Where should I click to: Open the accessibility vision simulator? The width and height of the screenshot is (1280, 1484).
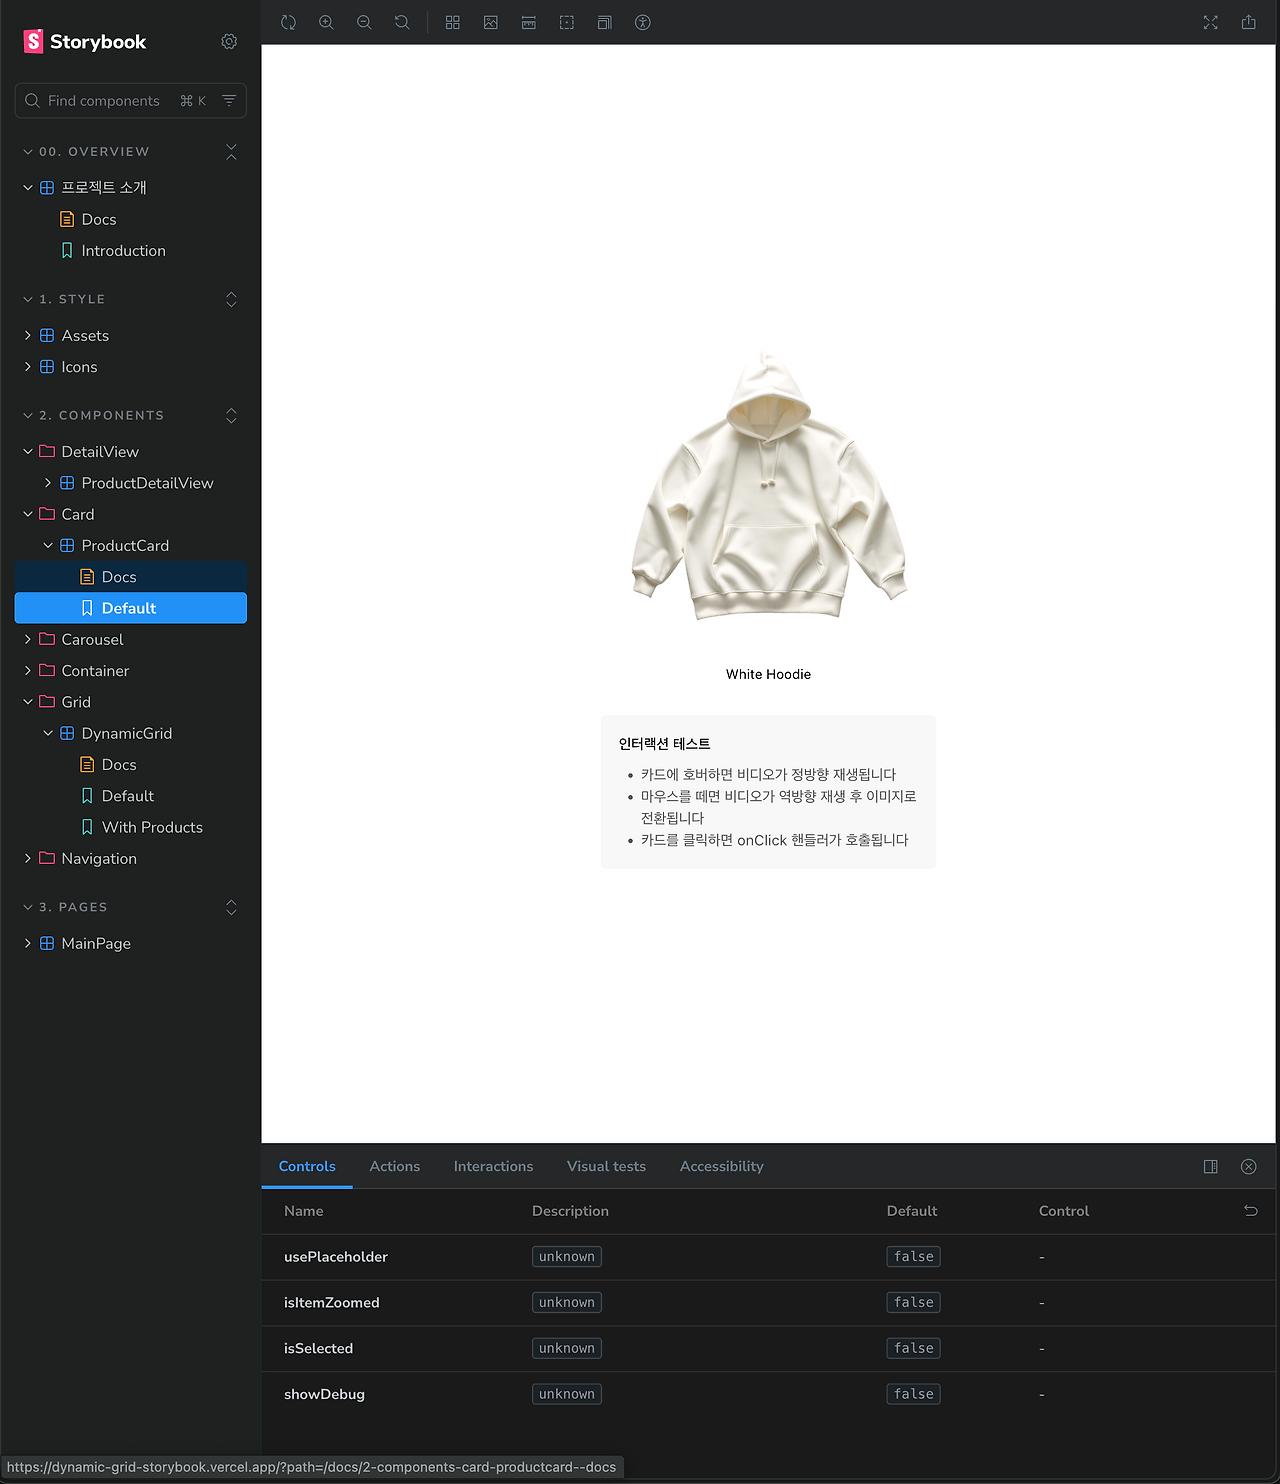(x=643, y=22)
